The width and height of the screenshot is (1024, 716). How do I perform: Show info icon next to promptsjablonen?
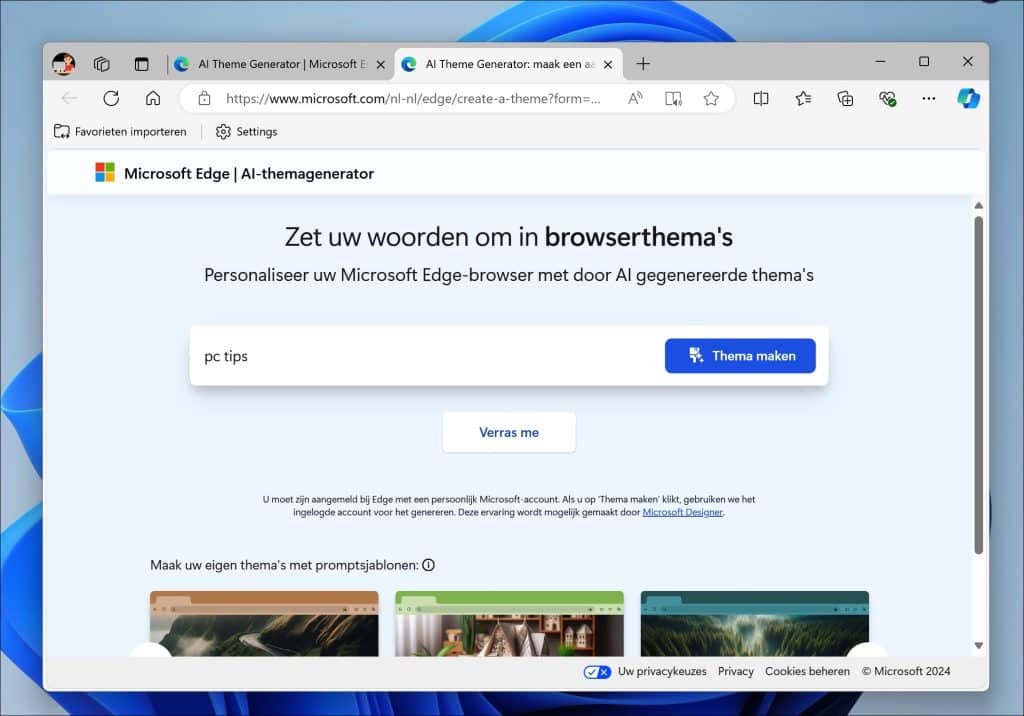pyautogui.click(x=428, y=565)
